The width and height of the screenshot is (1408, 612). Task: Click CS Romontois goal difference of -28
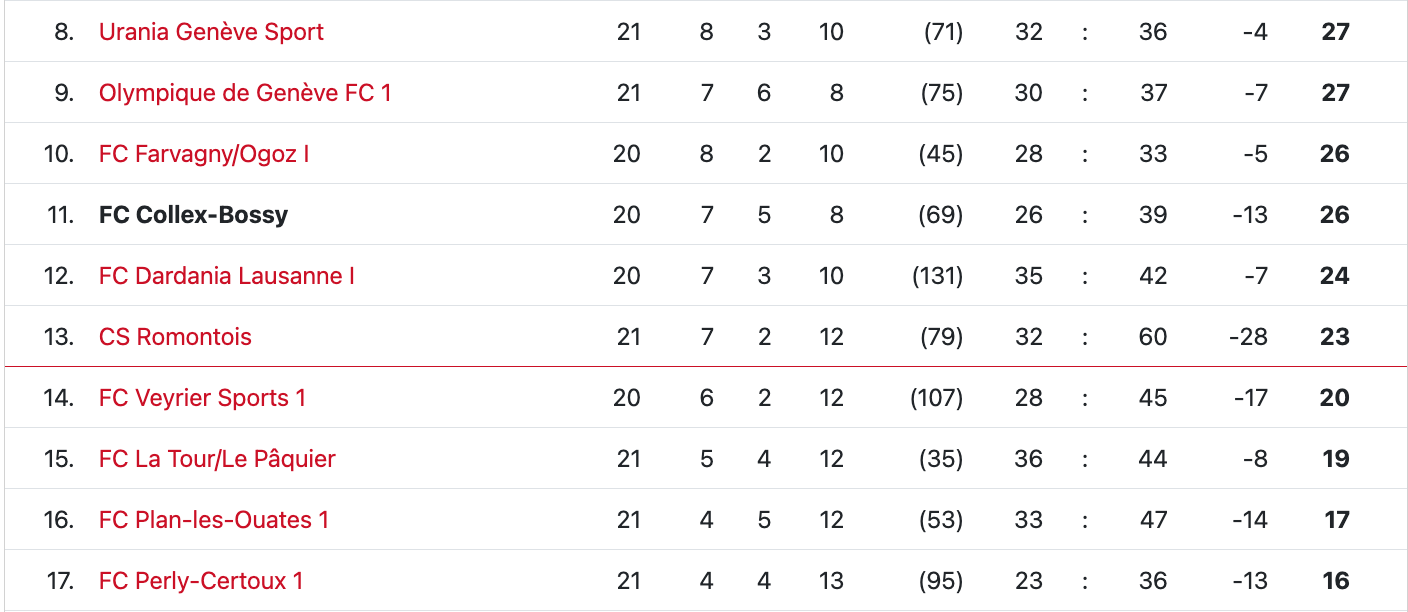point(1248,337)
